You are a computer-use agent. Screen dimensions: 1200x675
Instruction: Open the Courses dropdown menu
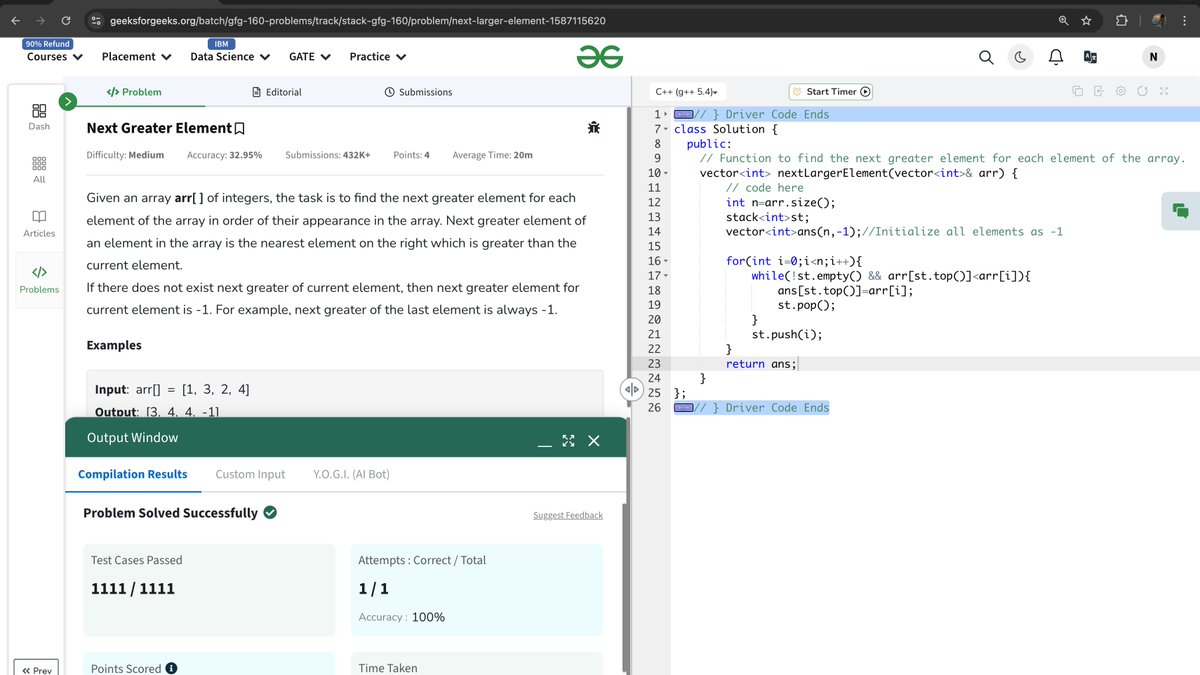coord(55,57)
